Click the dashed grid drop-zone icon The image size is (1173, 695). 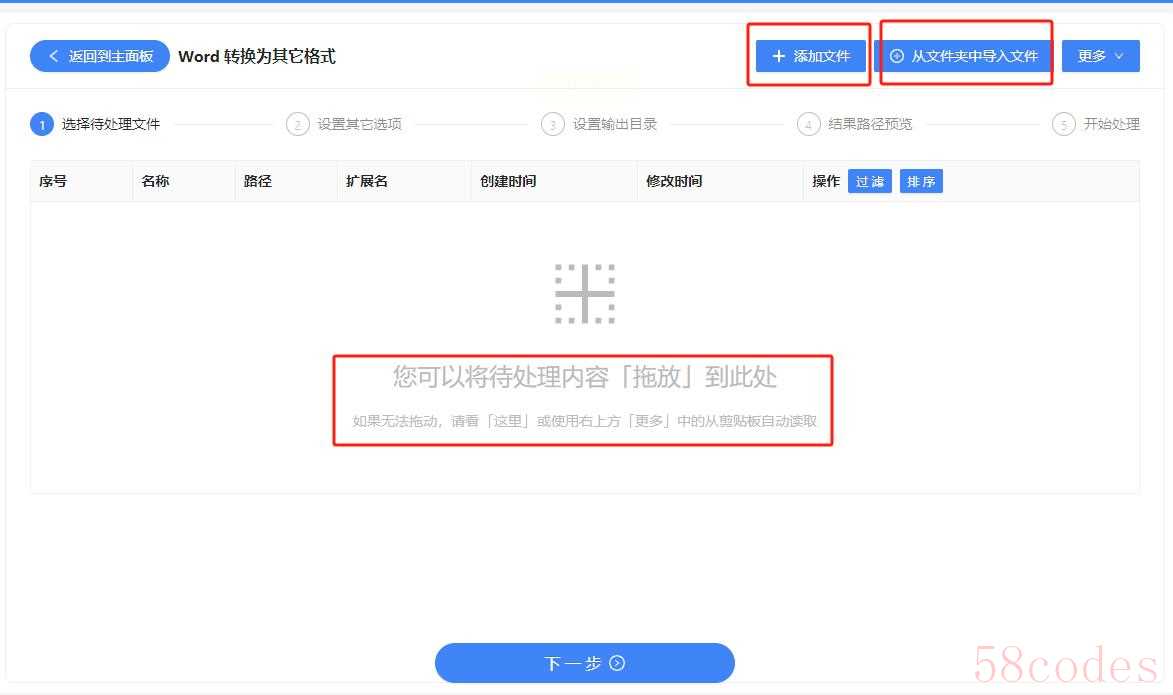click(x=585, y=294)
